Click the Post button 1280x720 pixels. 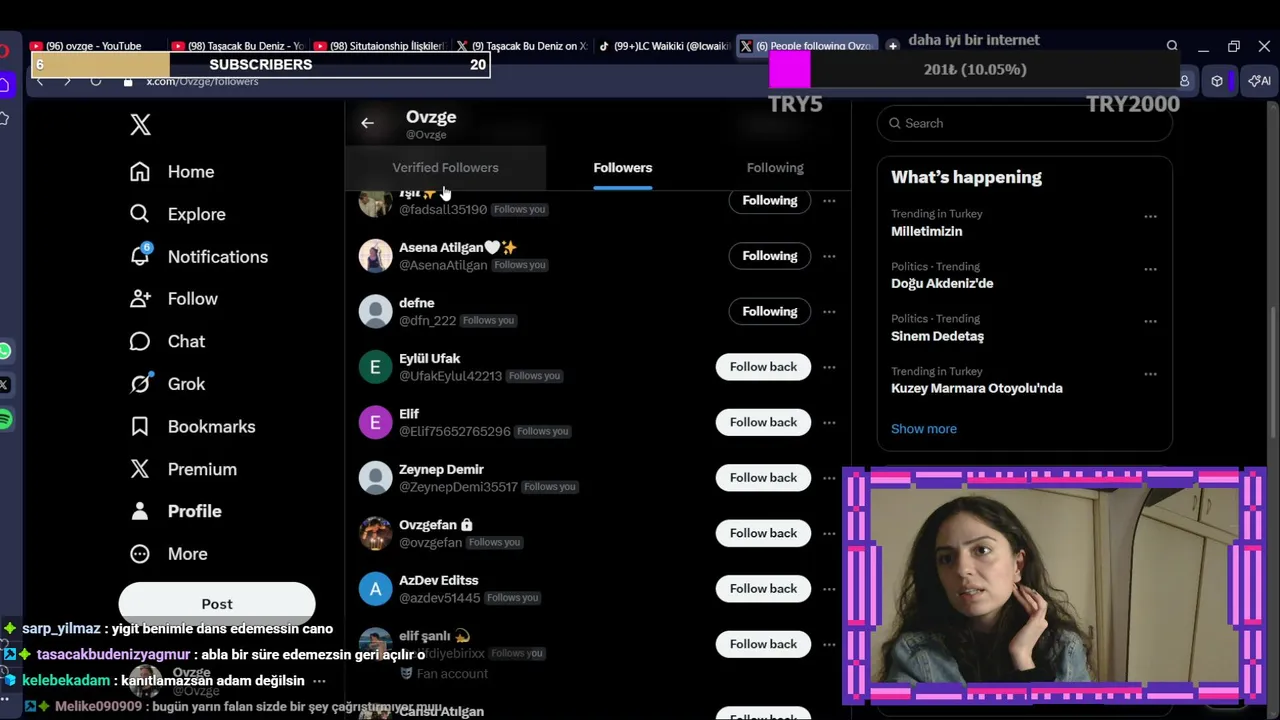pos(217,604)
